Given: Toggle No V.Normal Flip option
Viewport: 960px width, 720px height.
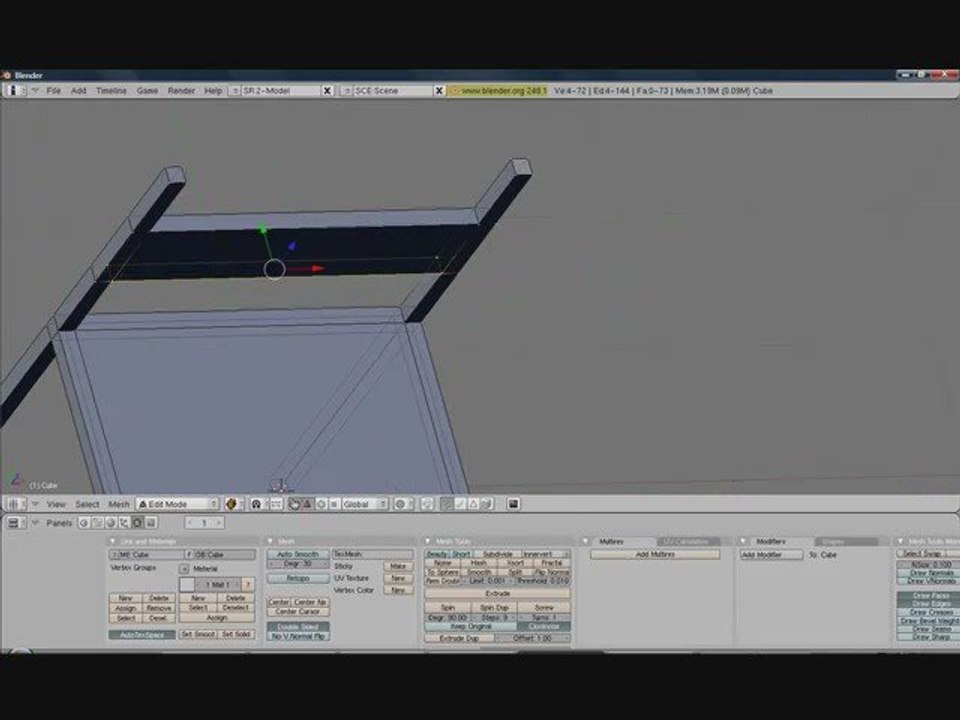Looking at the screenshot, I should click(298, 636).
